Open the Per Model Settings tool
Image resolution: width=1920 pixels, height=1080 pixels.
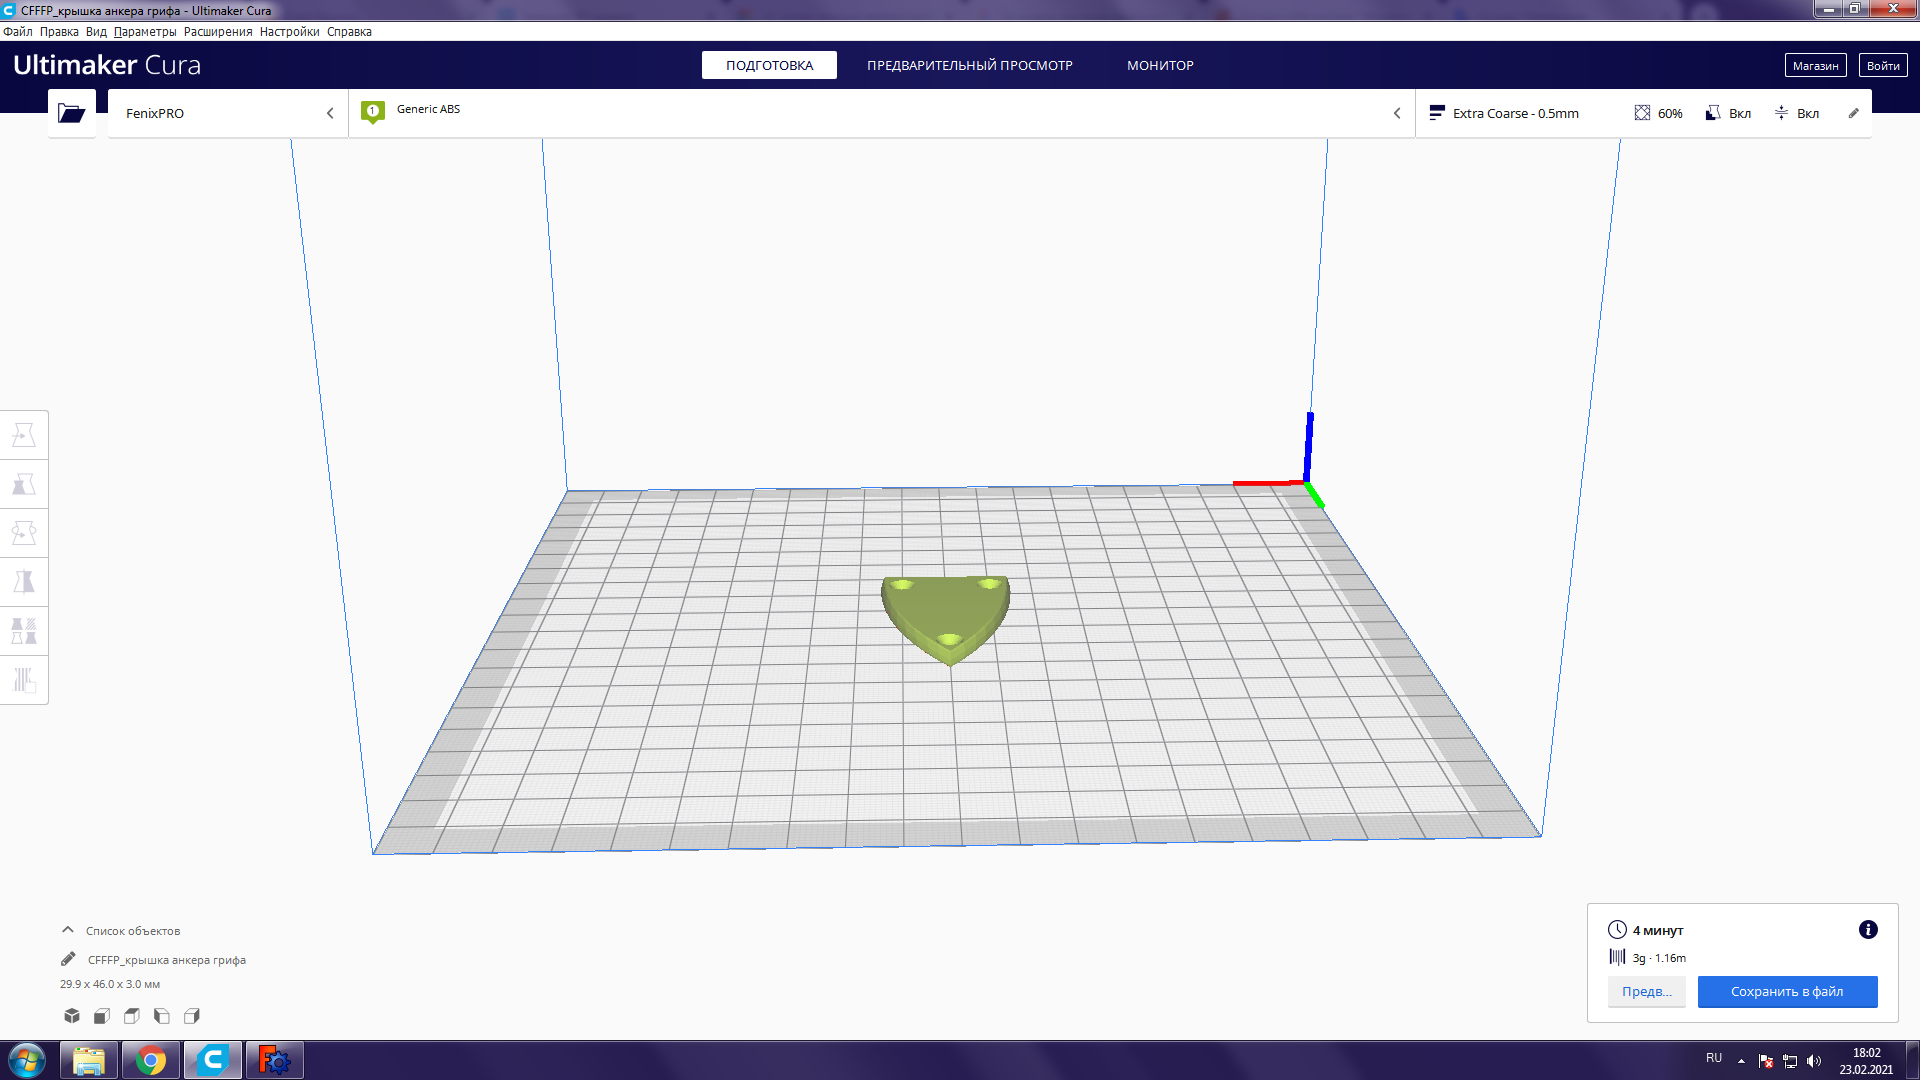(24, 631)
